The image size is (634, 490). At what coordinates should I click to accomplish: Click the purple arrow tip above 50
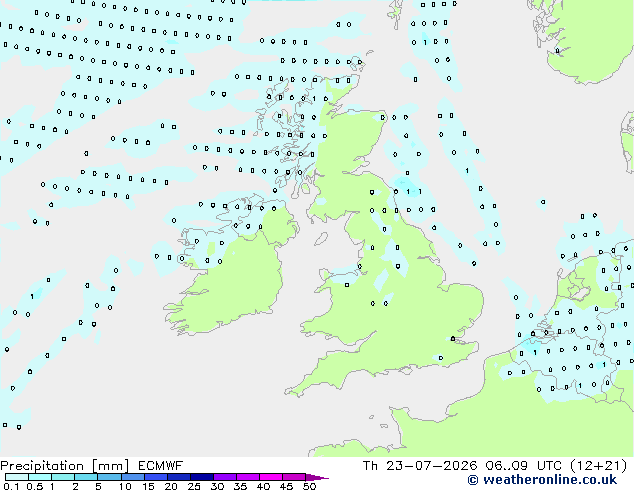tap(317, 477)
